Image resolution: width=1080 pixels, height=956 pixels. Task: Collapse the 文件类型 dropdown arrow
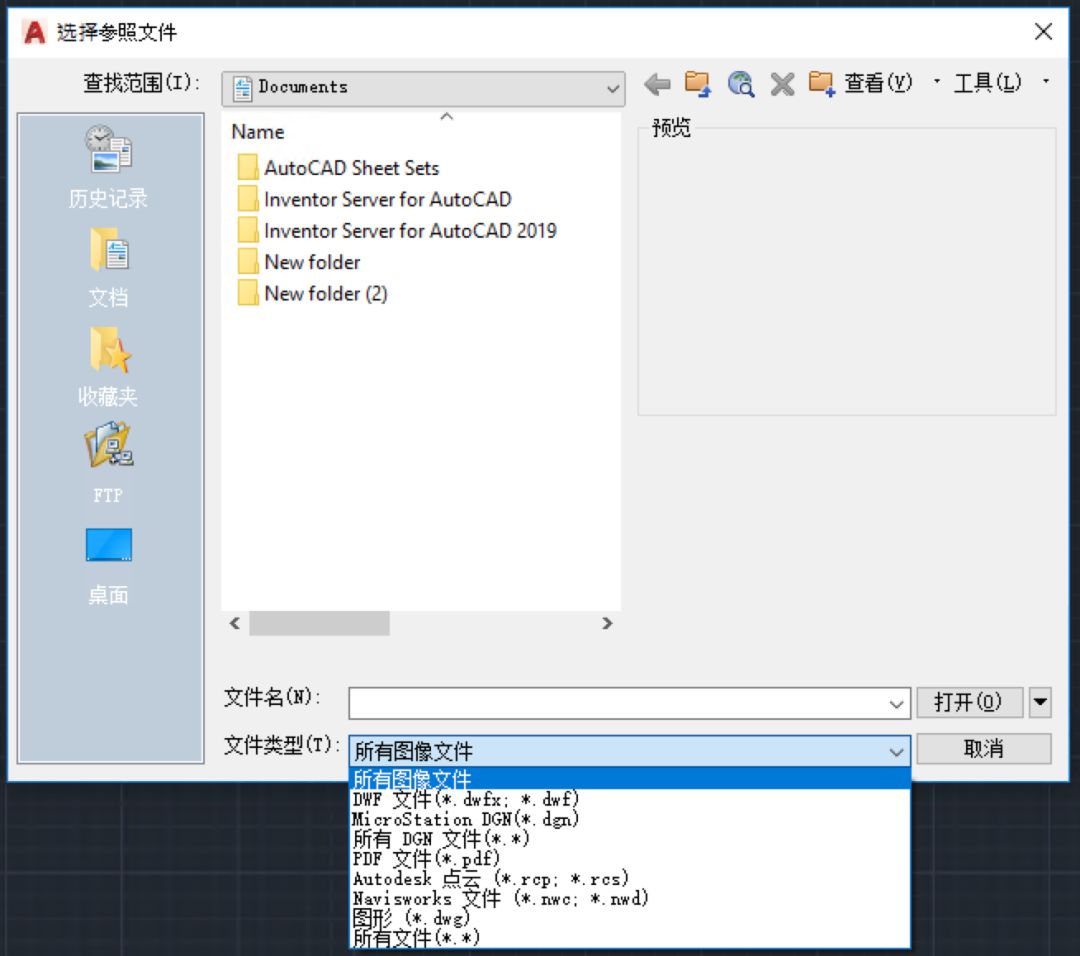895,751
